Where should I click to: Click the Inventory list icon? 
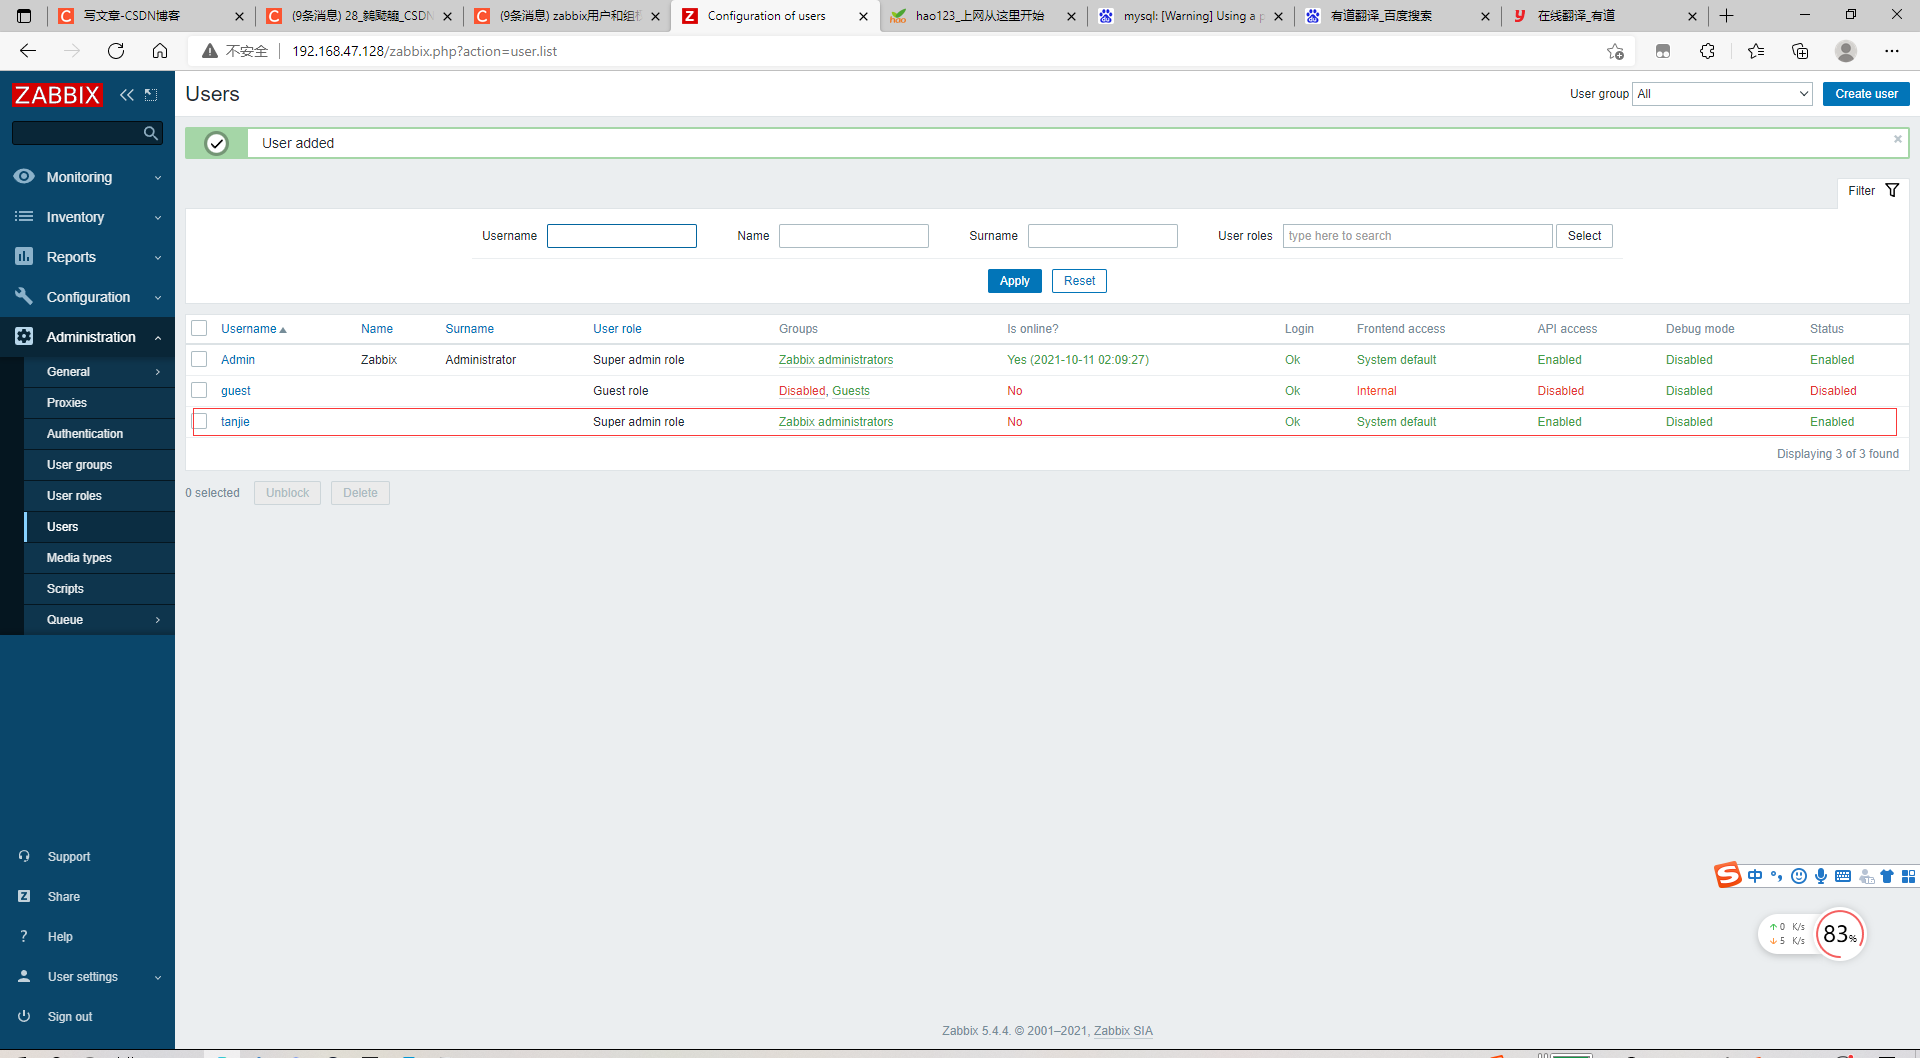pyautogui.click(x=24, y=216)
